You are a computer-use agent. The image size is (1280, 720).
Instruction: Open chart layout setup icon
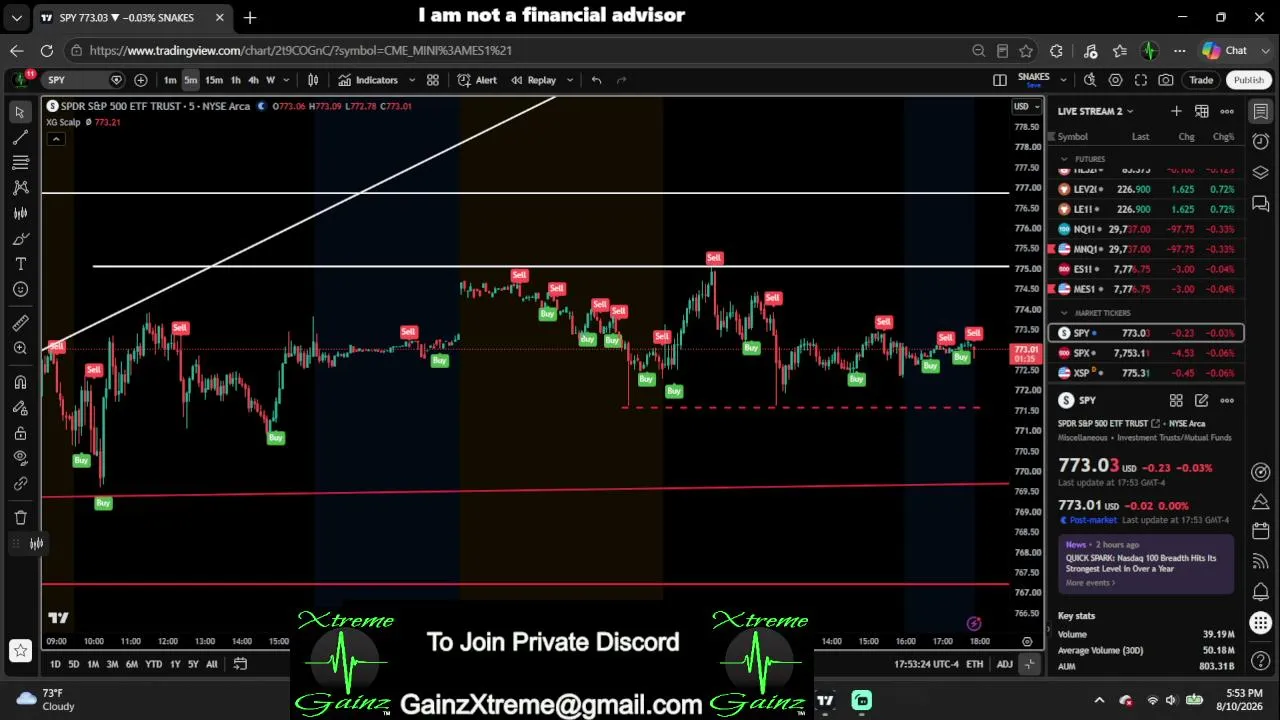1000,80
